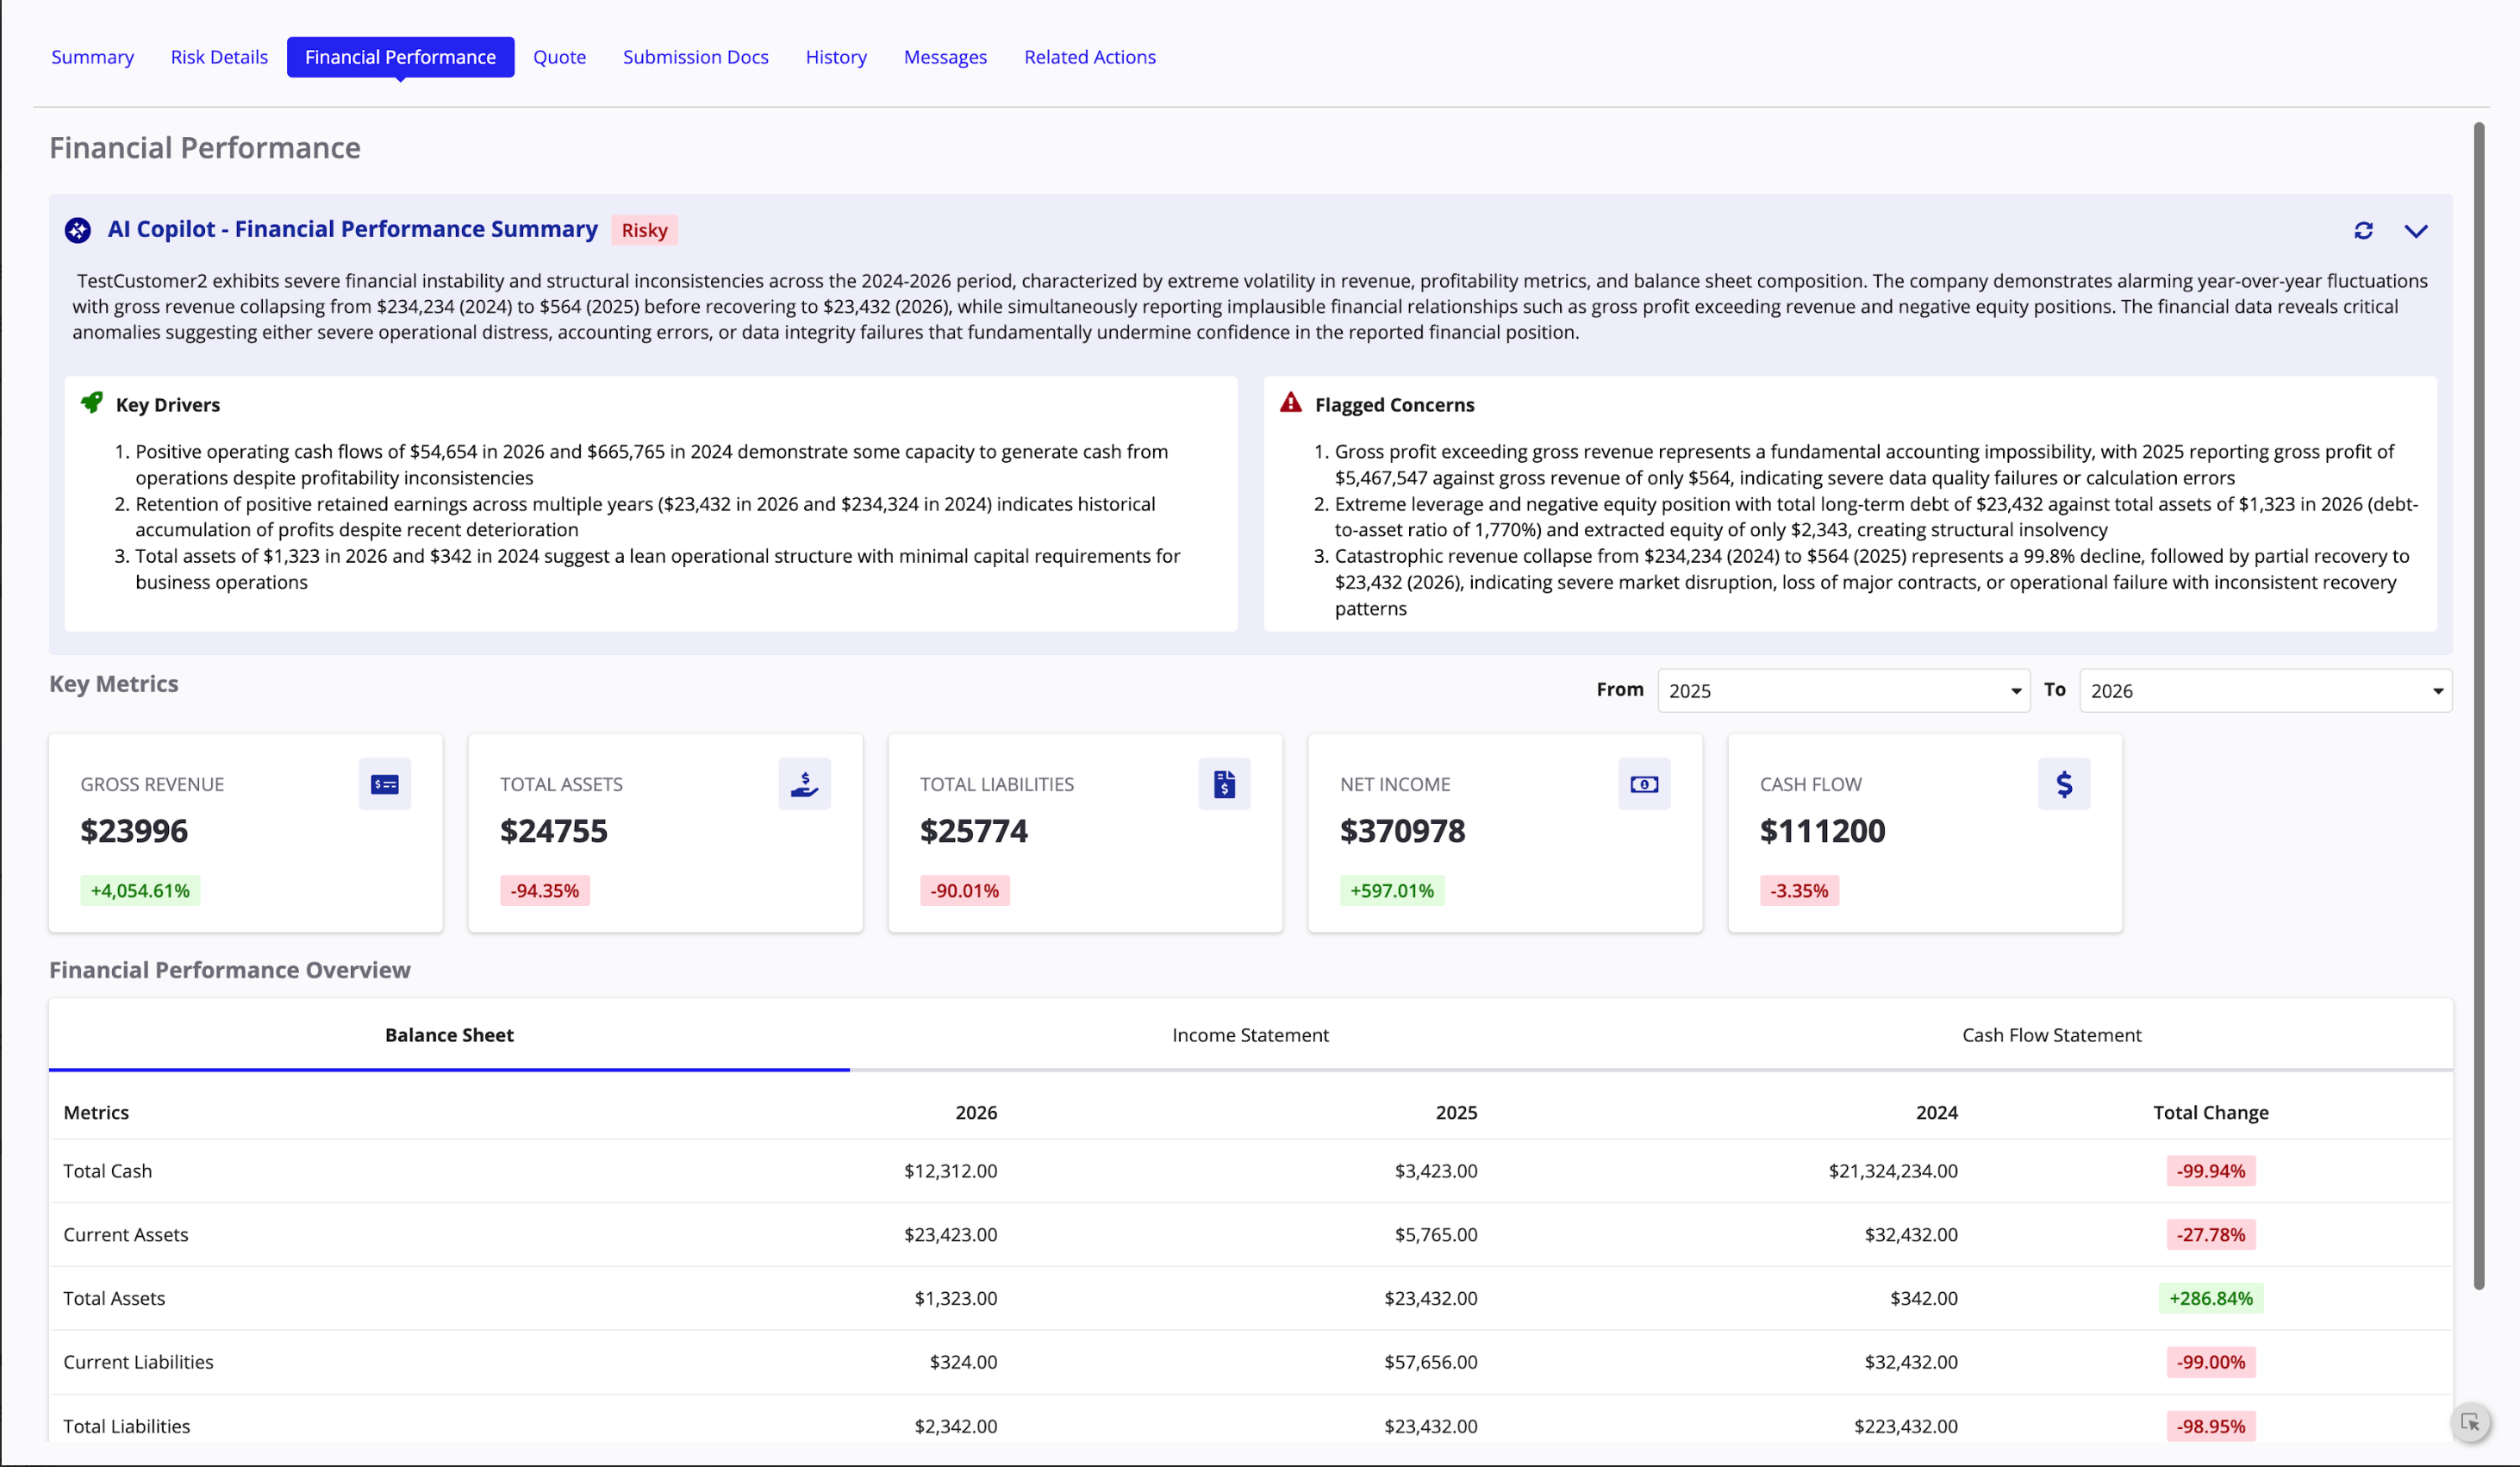The image size is (2520, 1467).
Task: Click the +286.84% Total Assets change badge
Action: pos(2211,1299)
